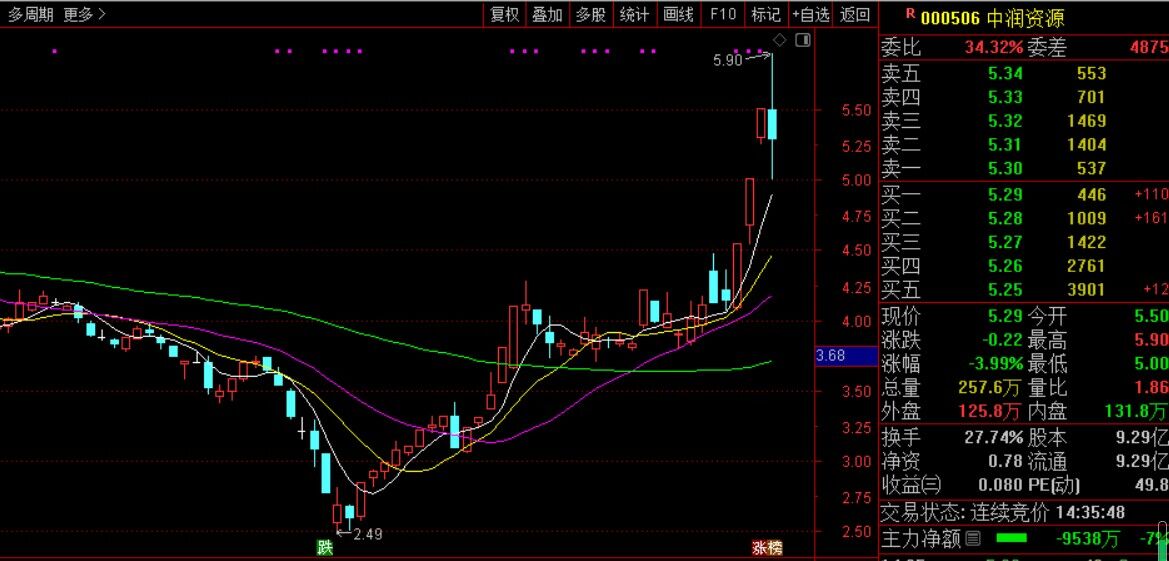The height and width of the screenshot is (561, 1169).
Task: Click the 涨幅 value -3.99%
Action: (x=995, y=364)
